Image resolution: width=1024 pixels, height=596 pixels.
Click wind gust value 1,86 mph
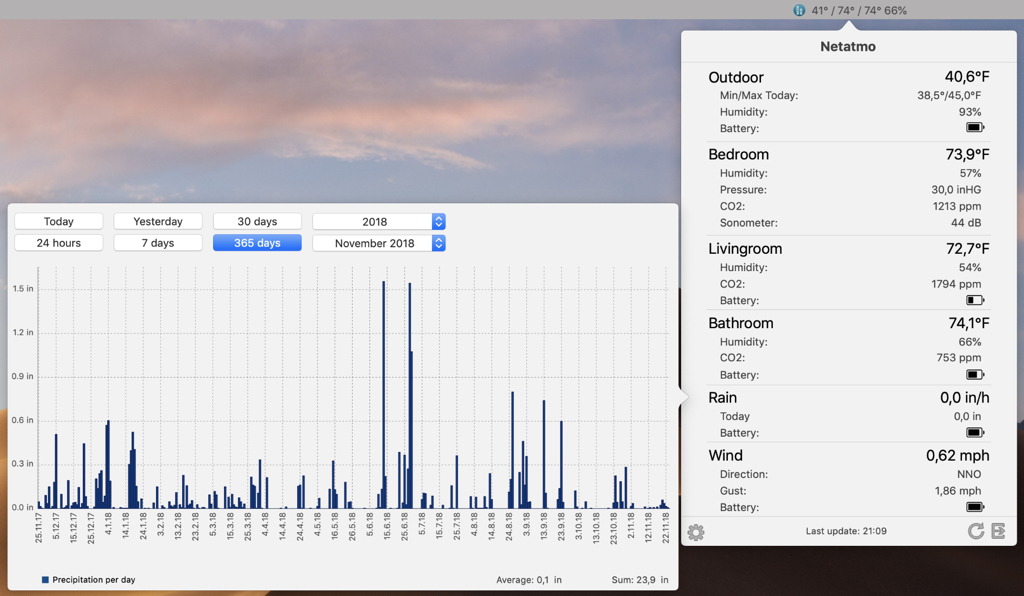click(957, 491)
